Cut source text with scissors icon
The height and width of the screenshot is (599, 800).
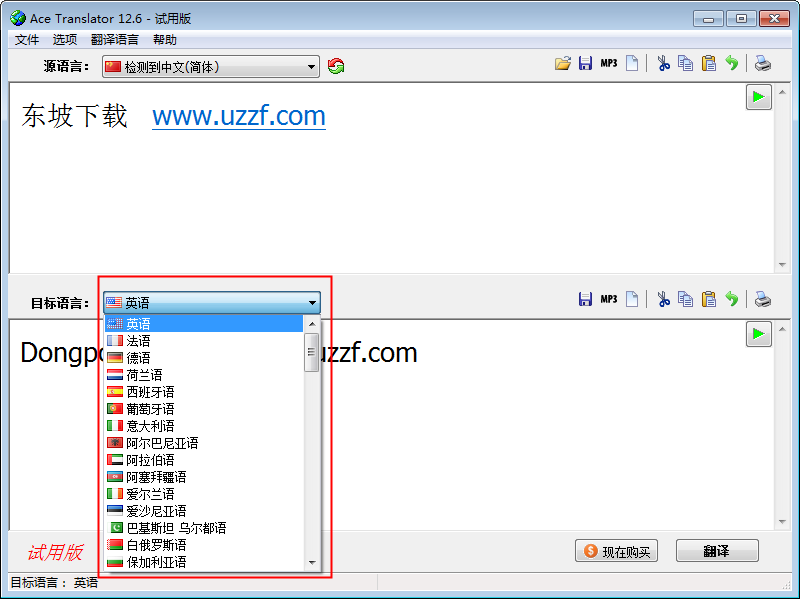pos(663,64)
